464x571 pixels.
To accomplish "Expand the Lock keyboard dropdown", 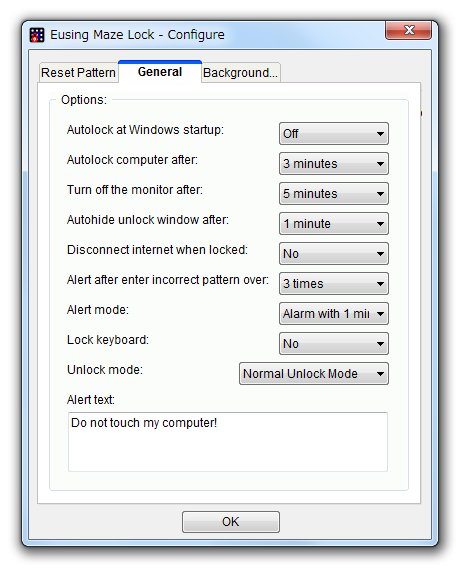I will point(334,343).
